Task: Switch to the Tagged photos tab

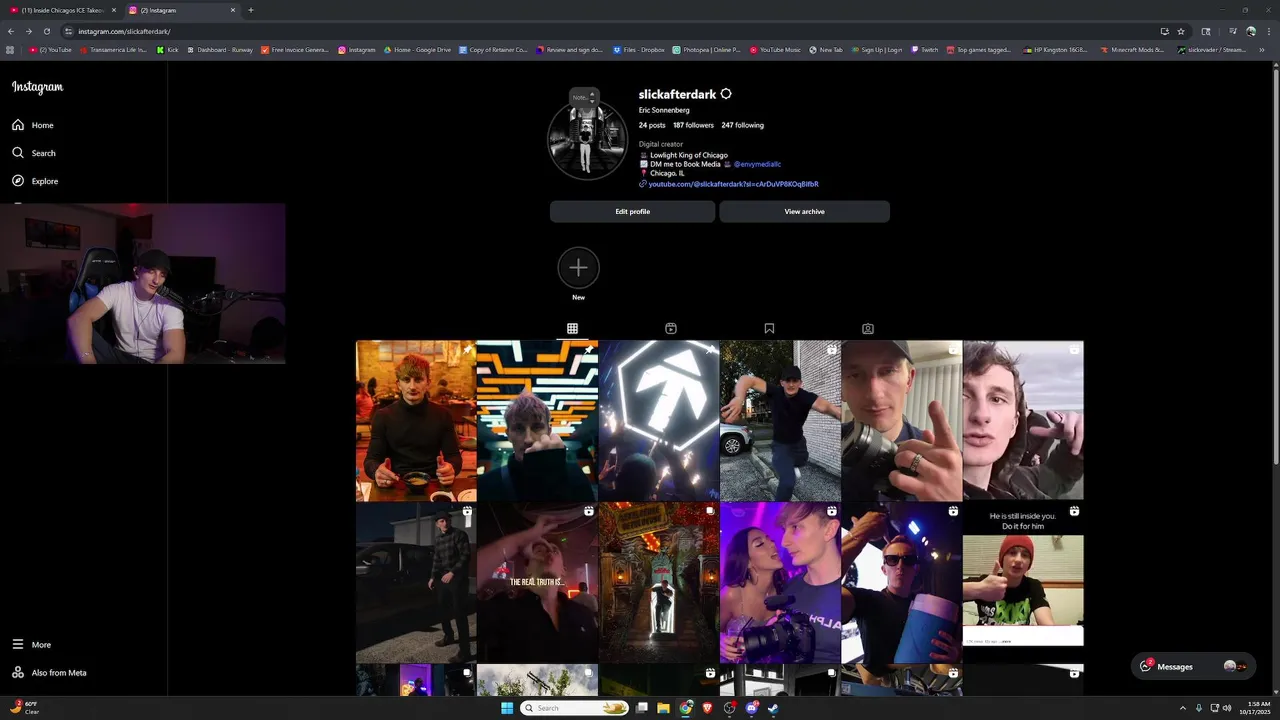Action: pyautogui.click(x=868, y=328)
